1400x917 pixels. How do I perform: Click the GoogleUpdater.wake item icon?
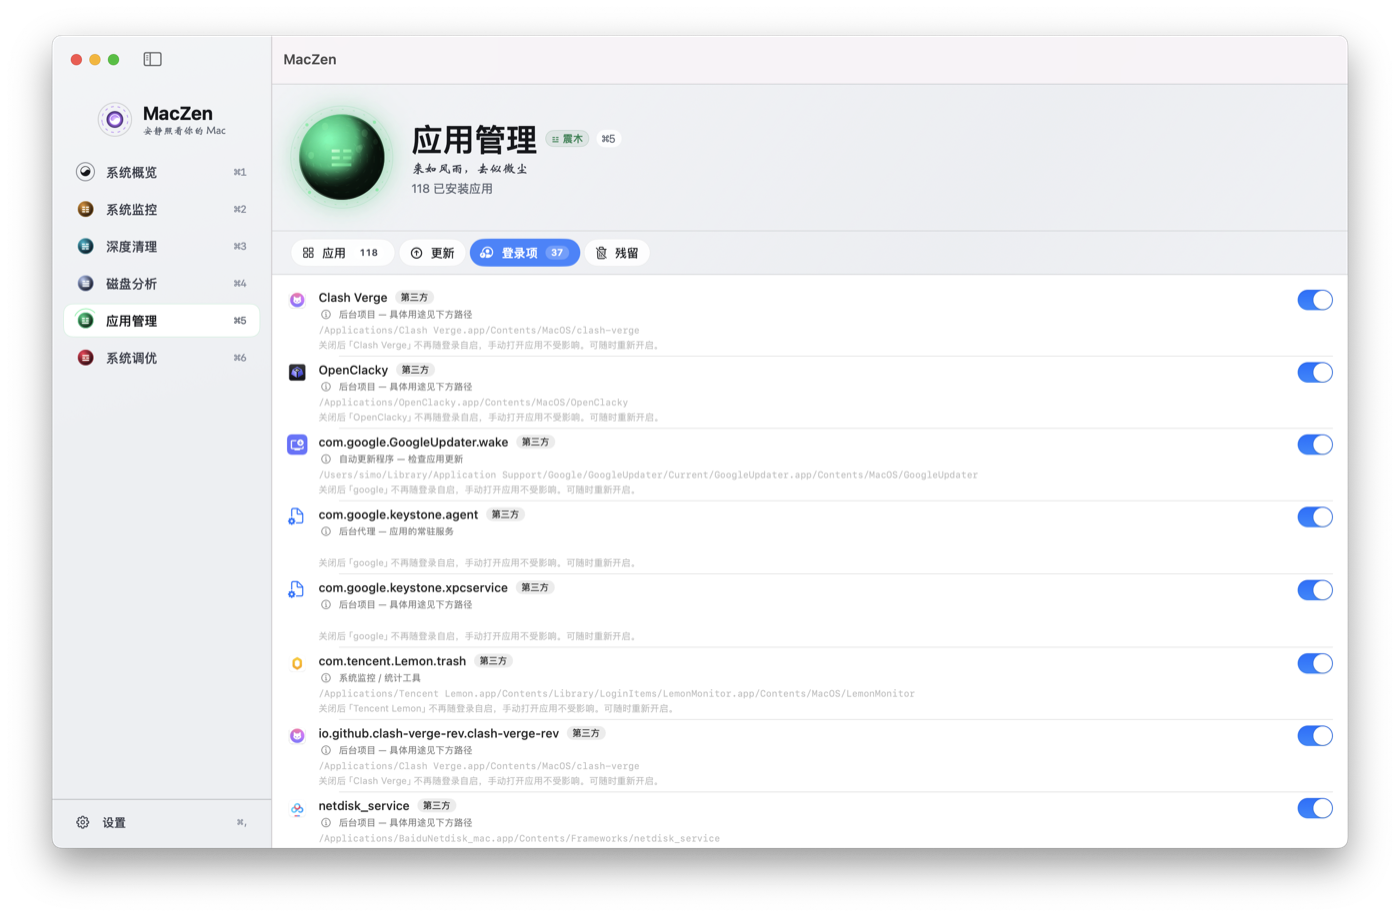tap(297, 444)
